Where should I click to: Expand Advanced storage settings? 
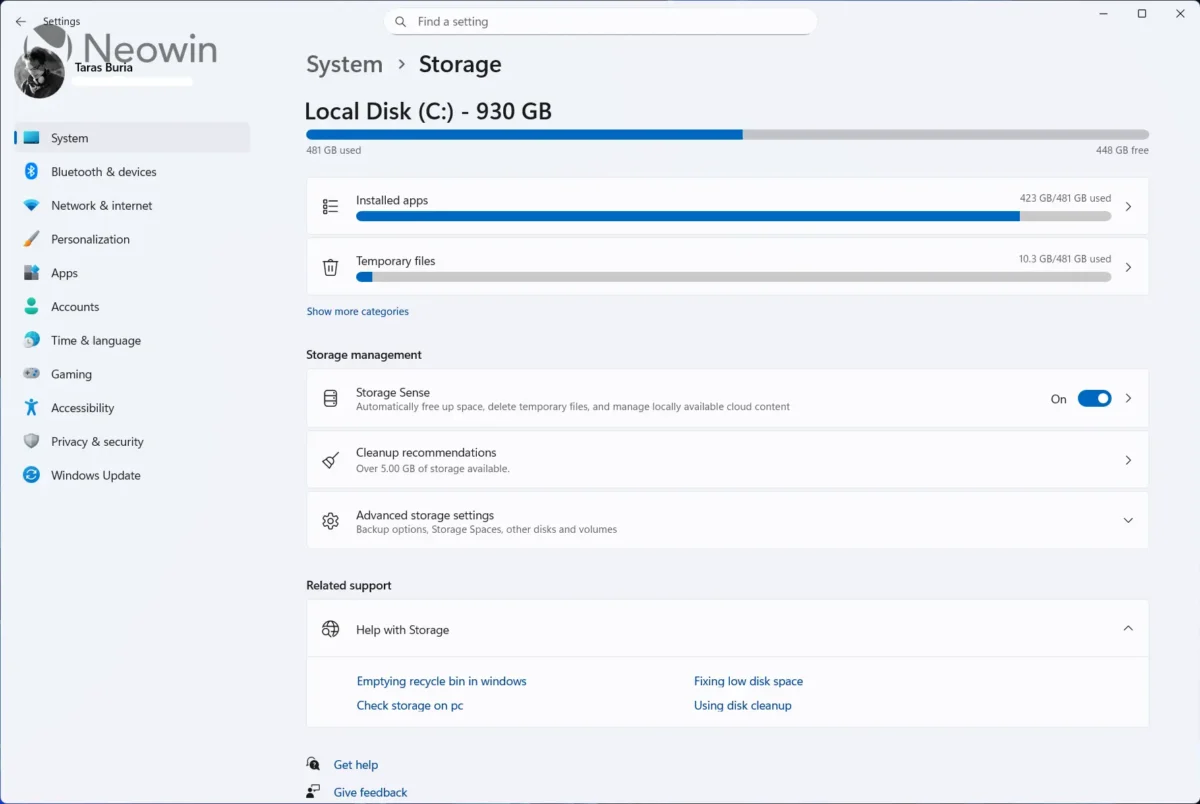tap(1128, 520)
